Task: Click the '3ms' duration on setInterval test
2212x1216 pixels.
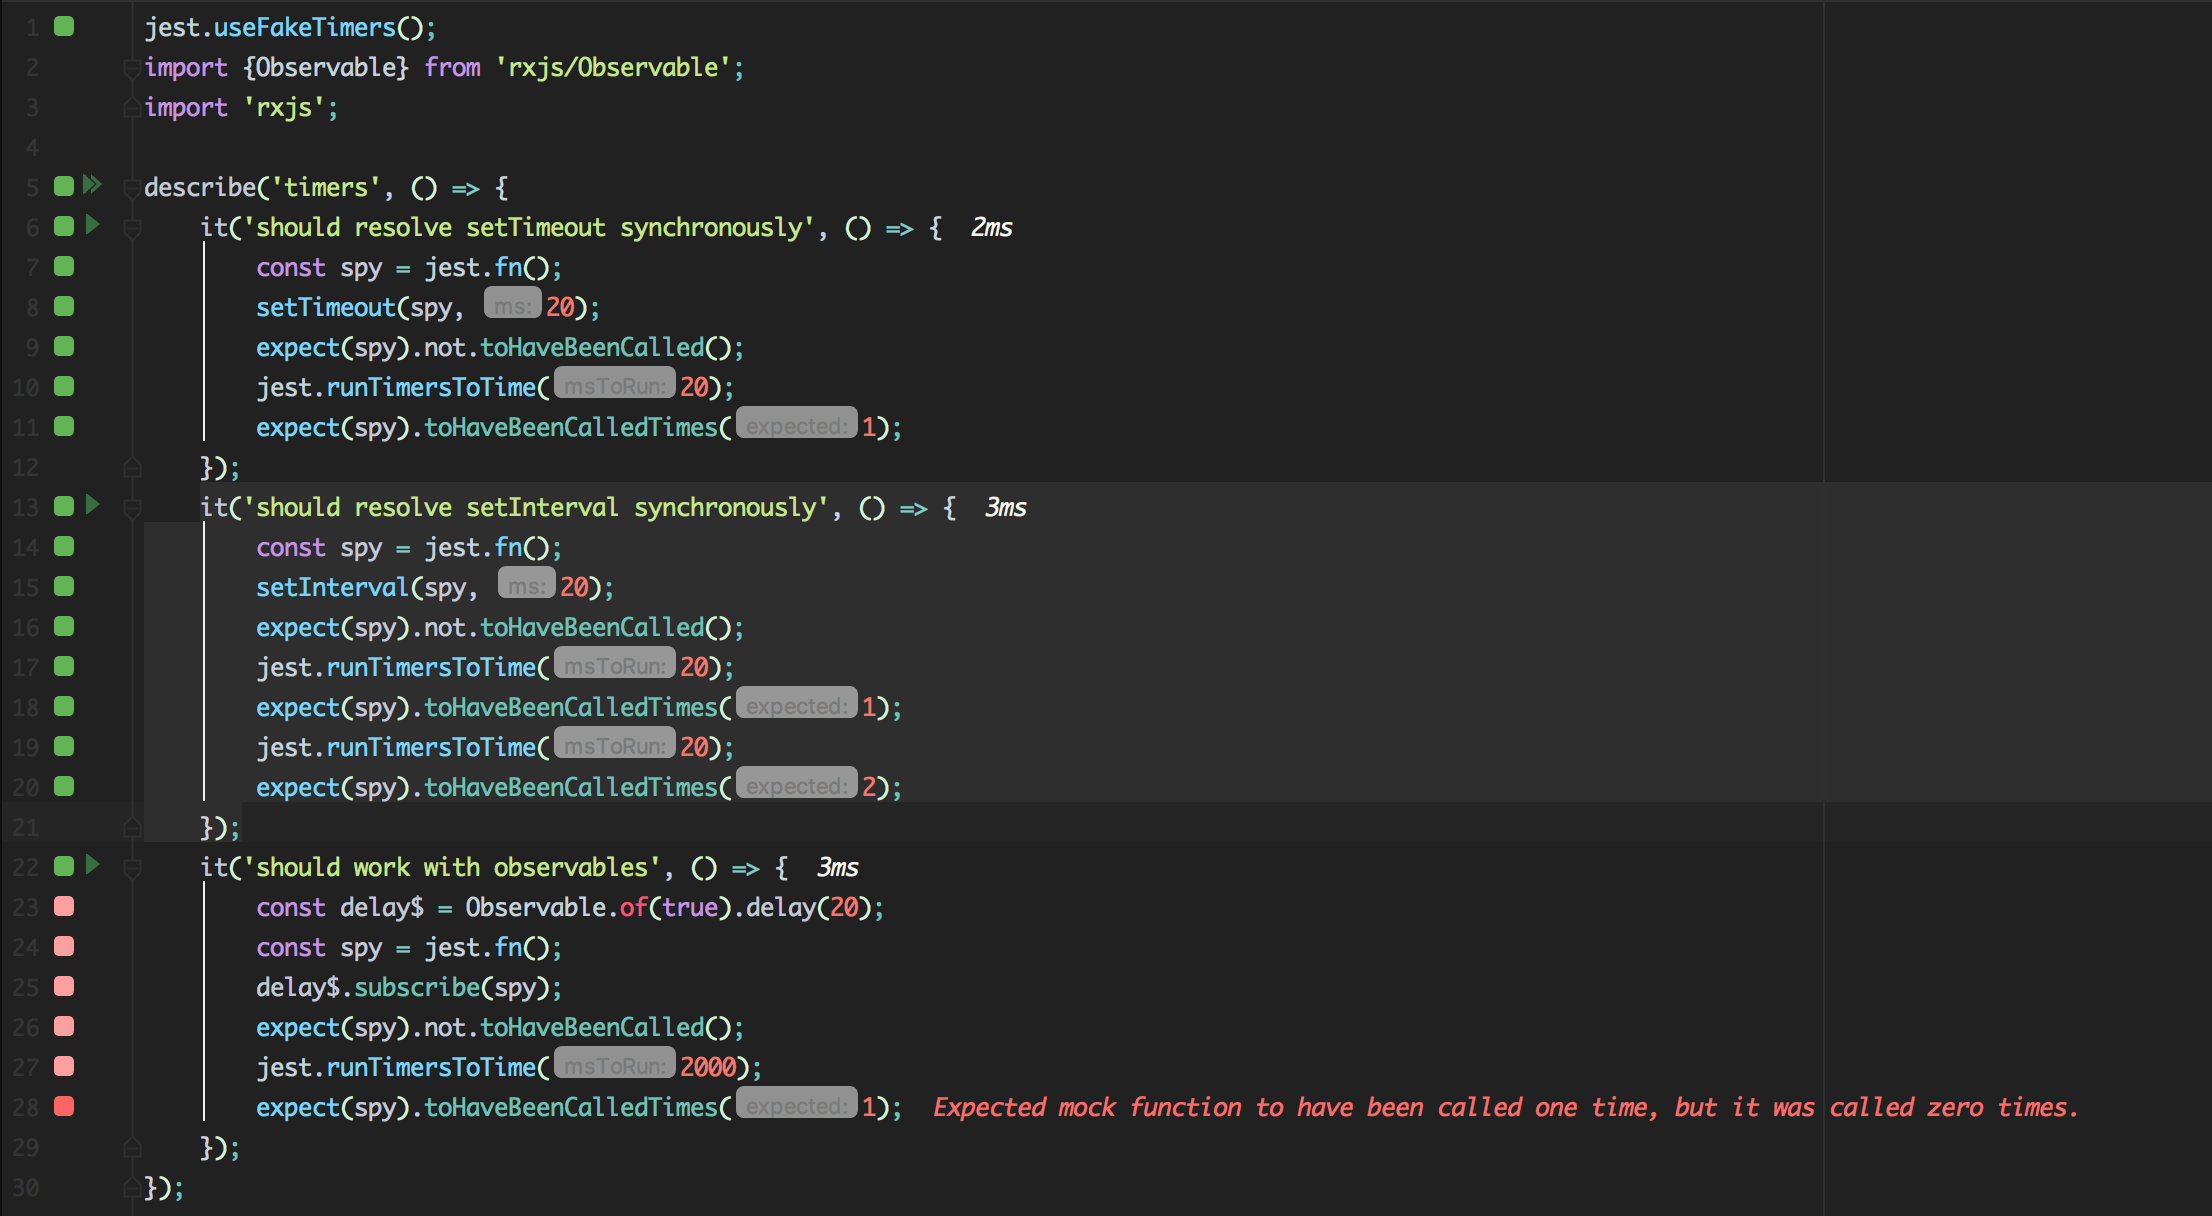Action: point(1006,508)
